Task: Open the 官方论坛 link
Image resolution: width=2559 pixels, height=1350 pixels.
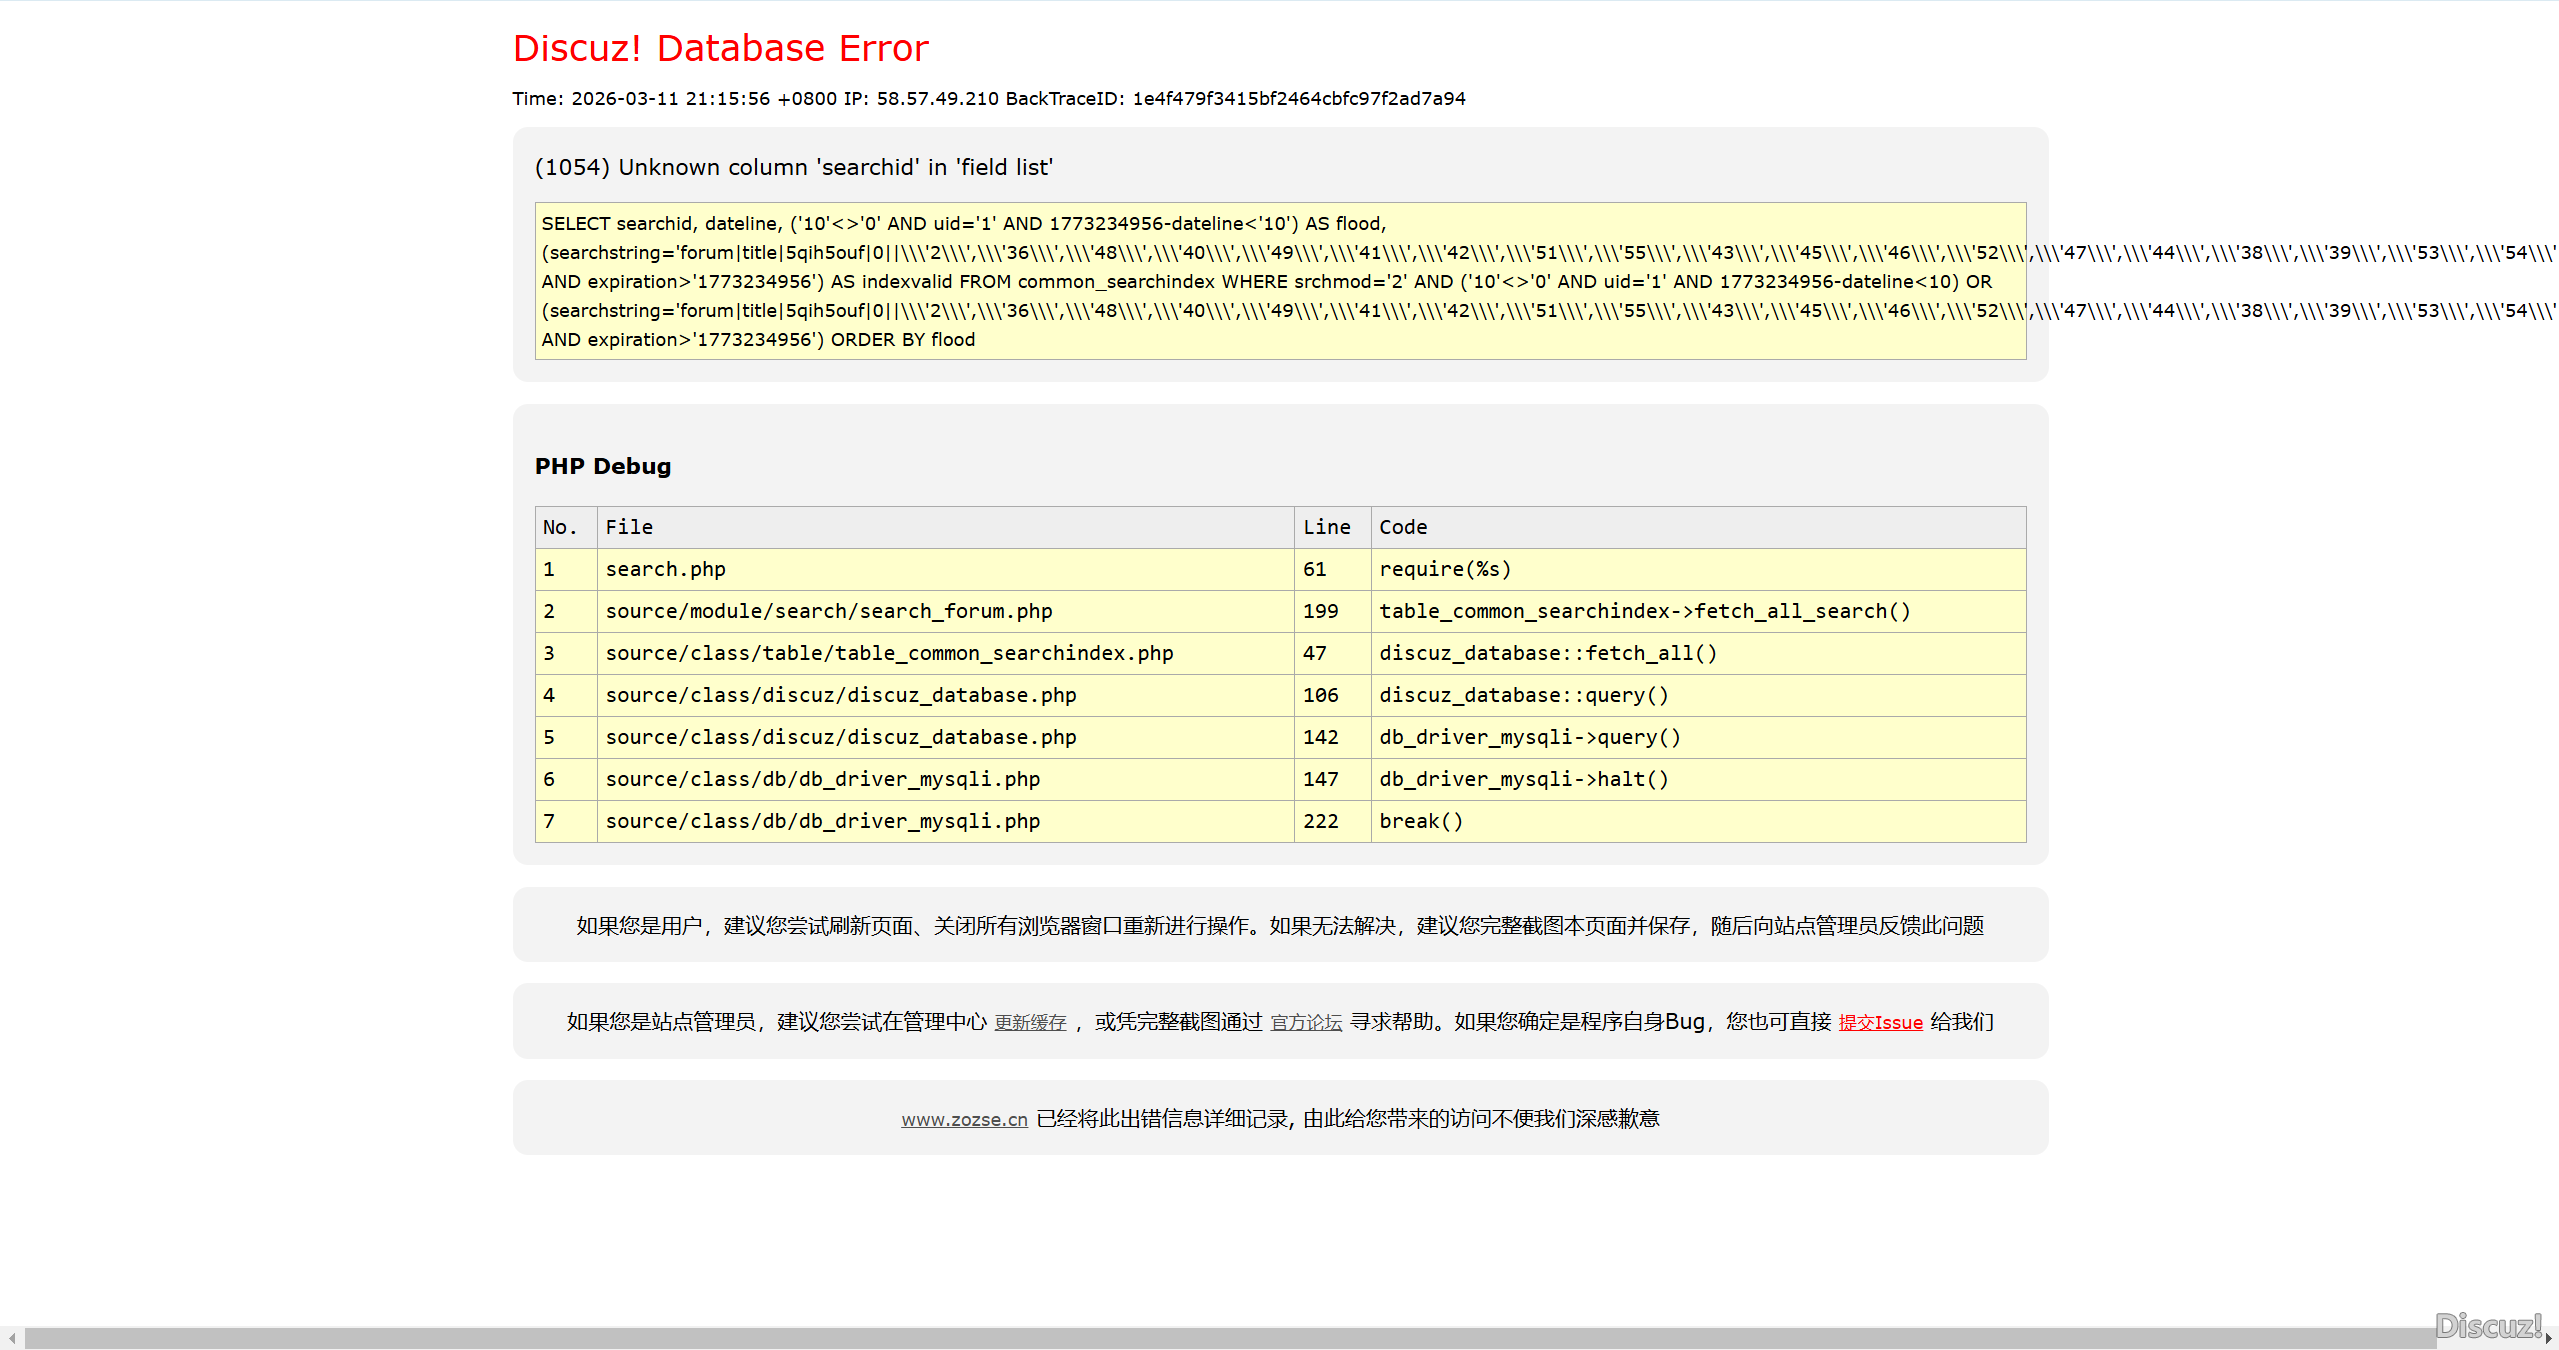Action: click(1306, 1022)
